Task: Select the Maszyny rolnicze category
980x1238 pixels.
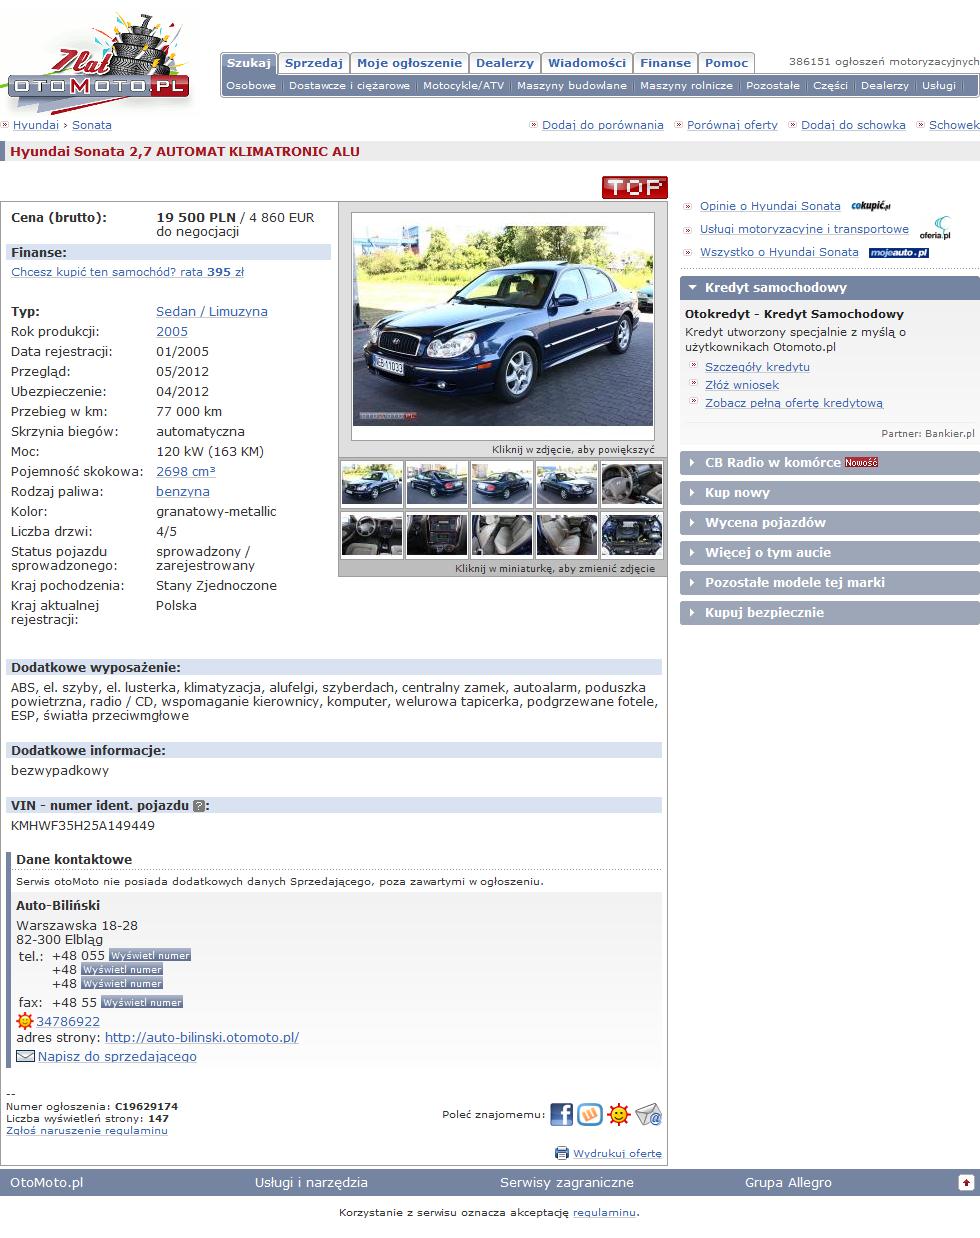Action: pyautogui.click(x=687, y=86)
